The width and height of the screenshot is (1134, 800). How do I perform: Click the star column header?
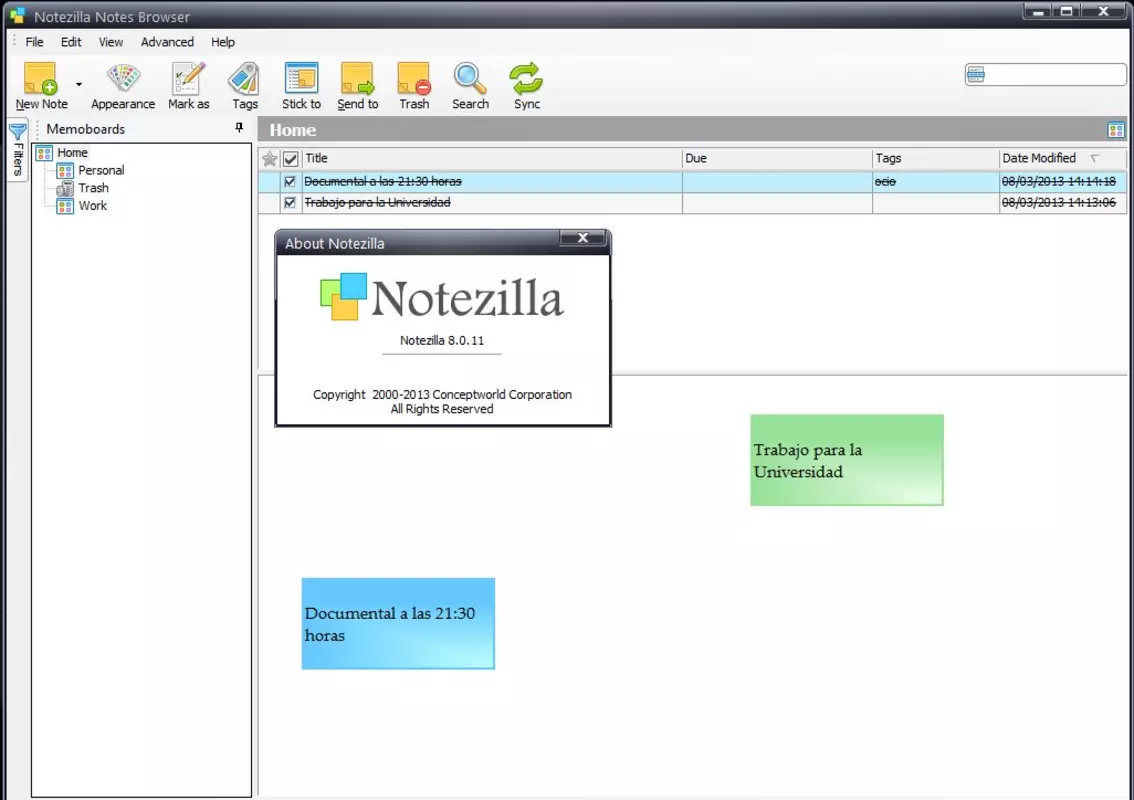(x=269, y=158)
